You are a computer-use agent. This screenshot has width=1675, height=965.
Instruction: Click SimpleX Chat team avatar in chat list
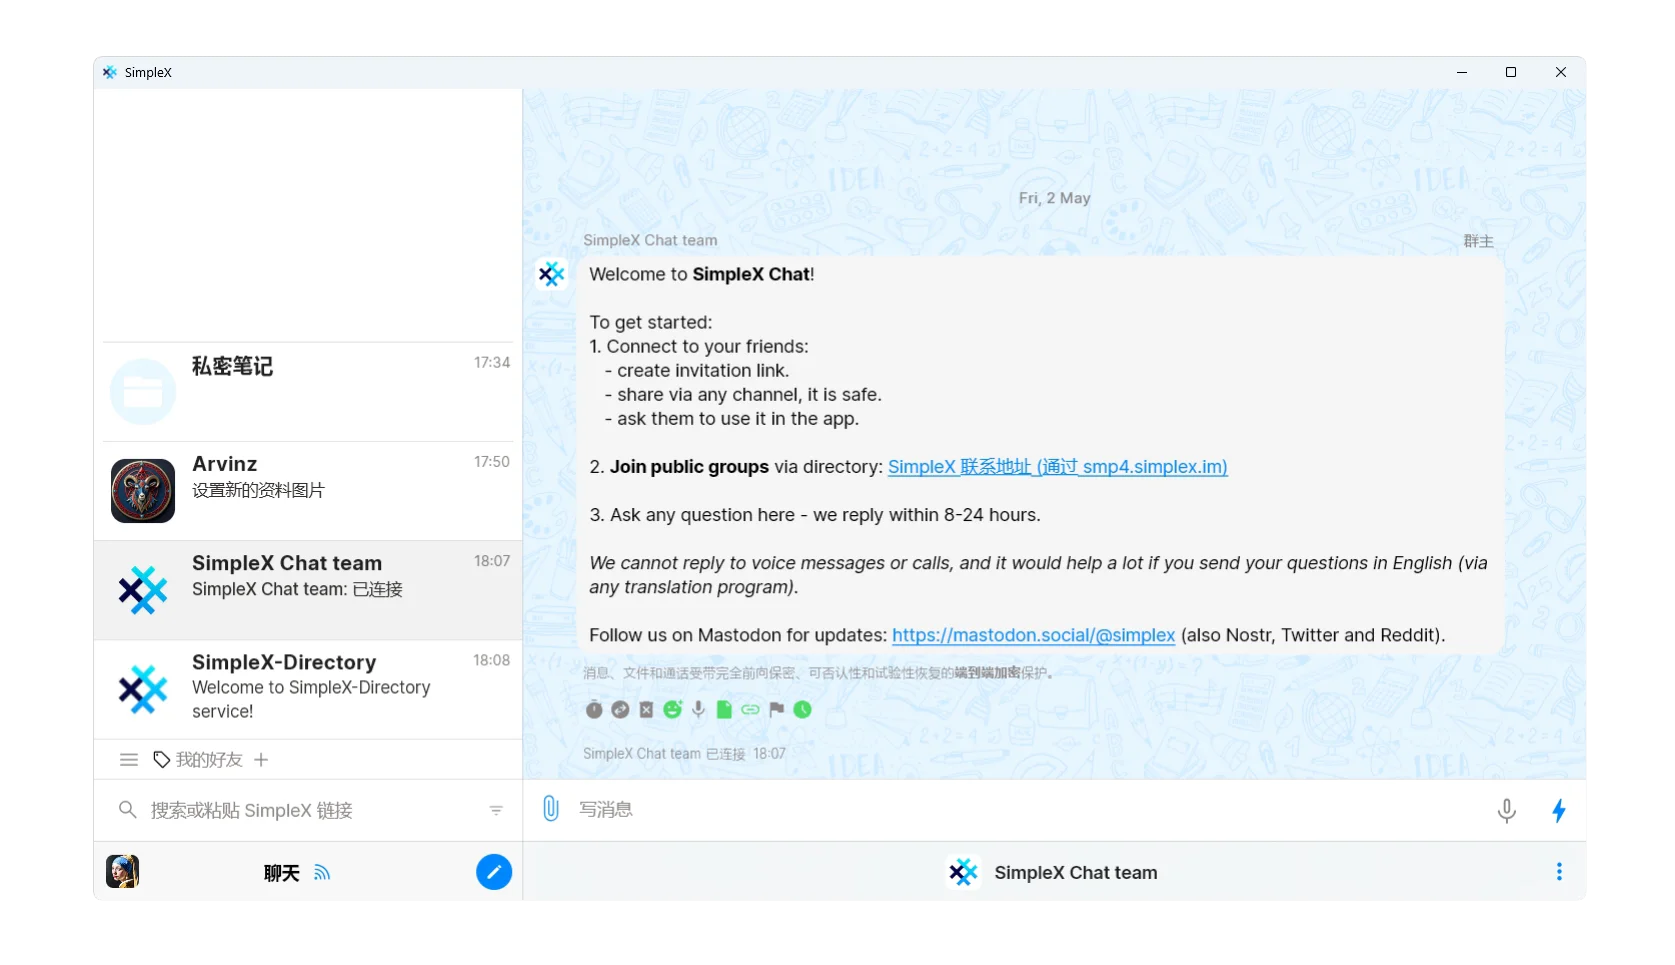(x=143, y=590)
